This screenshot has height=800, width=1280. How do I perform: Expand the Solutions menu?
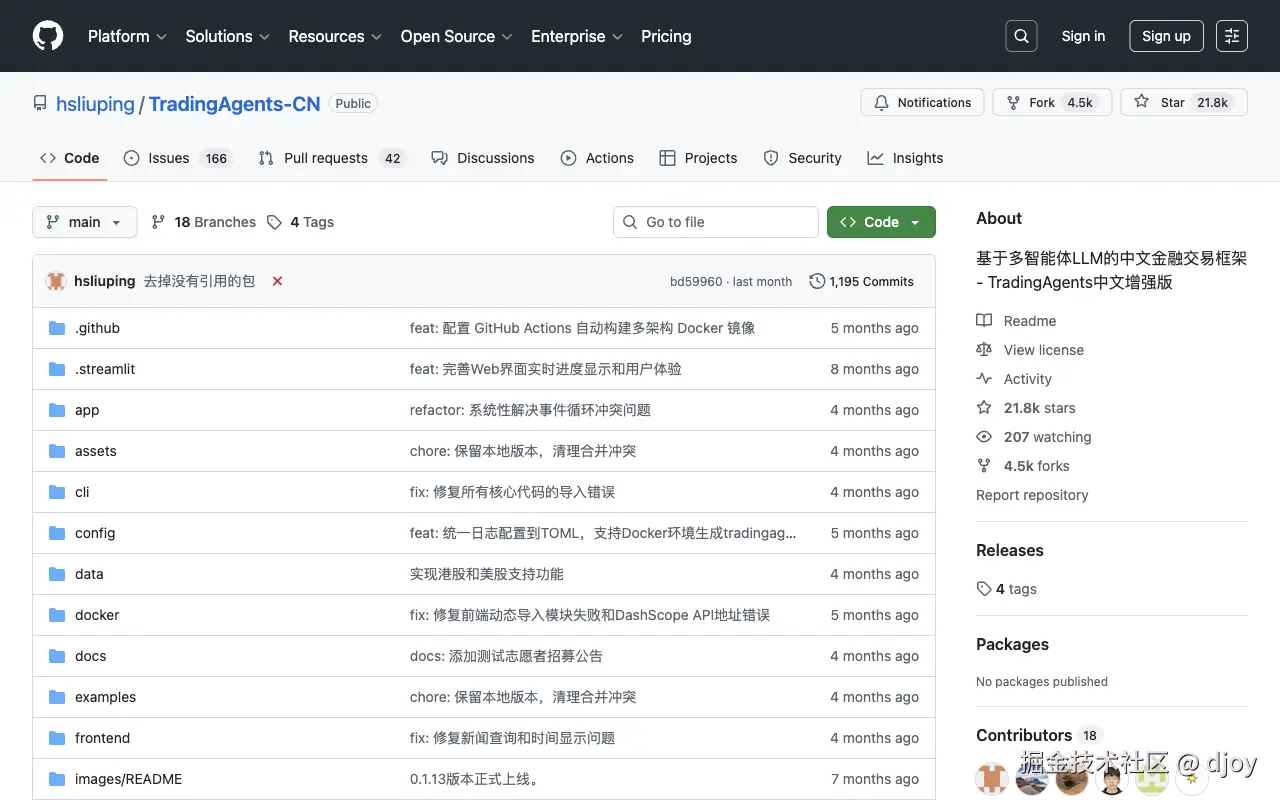pos(228,36)
